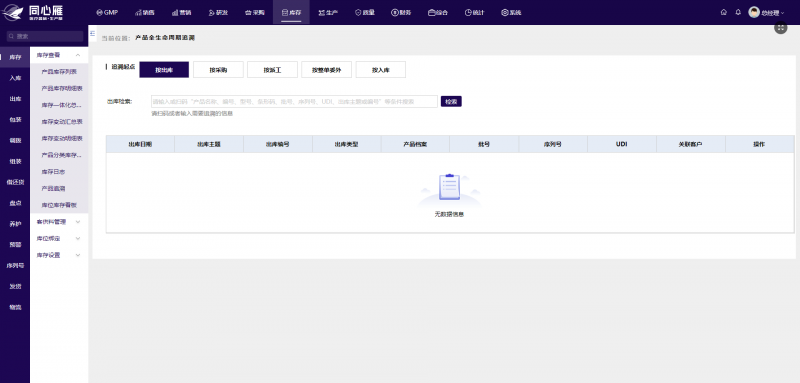Click the 出库日期 column header
Image resolution: width=800 pixels, height=383 pixels.
pyautogui.click(x=140, y=144)
